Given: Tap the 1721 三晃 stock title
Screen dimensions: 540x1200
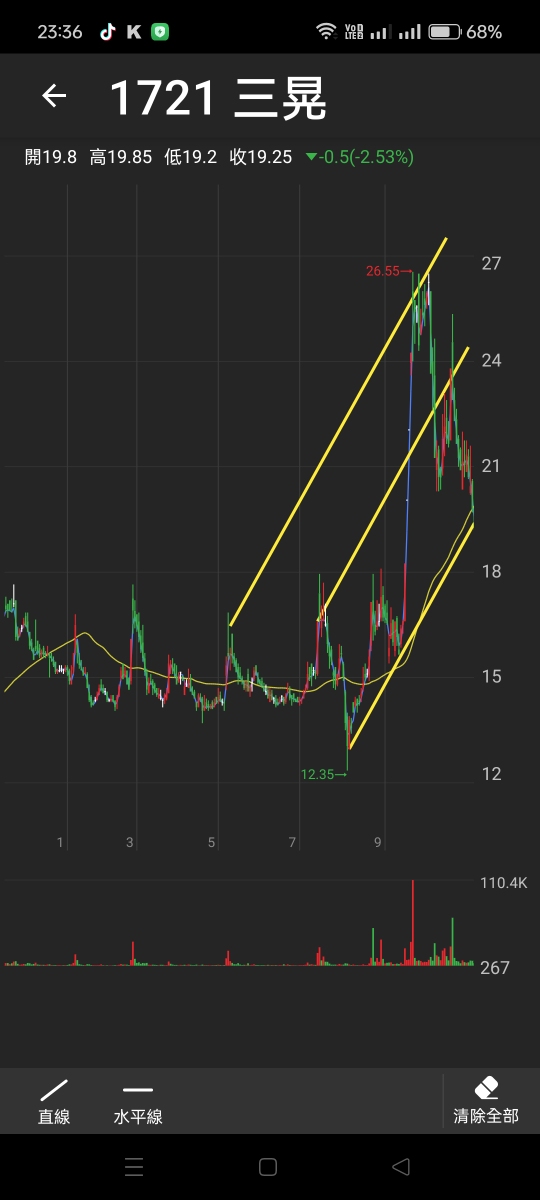Looking at the screenshot, I should (218, 98).
